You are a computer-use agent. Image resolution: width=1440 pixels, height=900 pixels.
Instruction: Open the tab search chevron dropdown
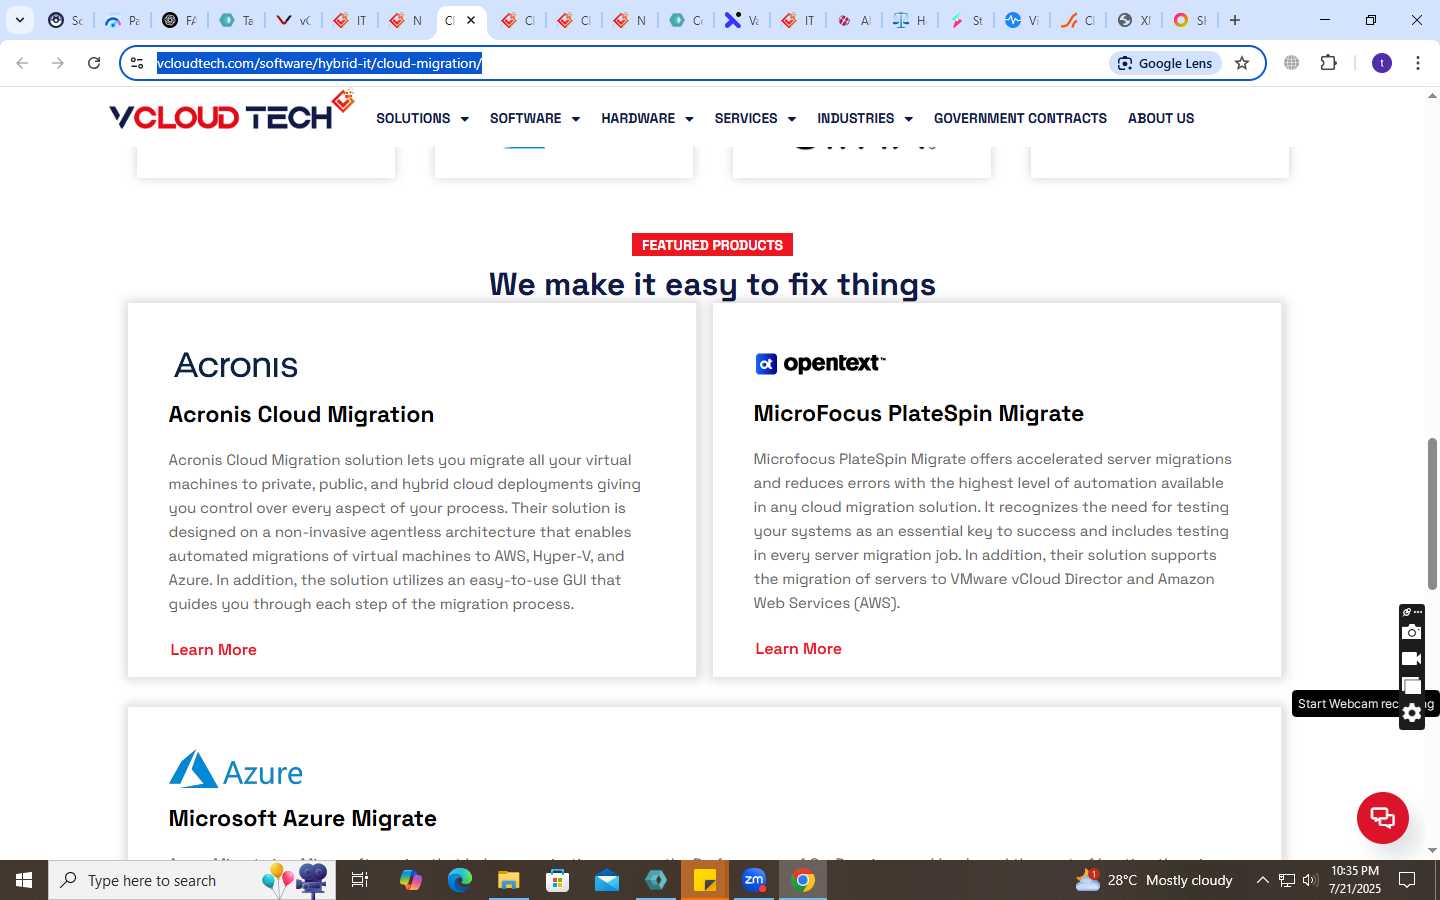[19, 20]
